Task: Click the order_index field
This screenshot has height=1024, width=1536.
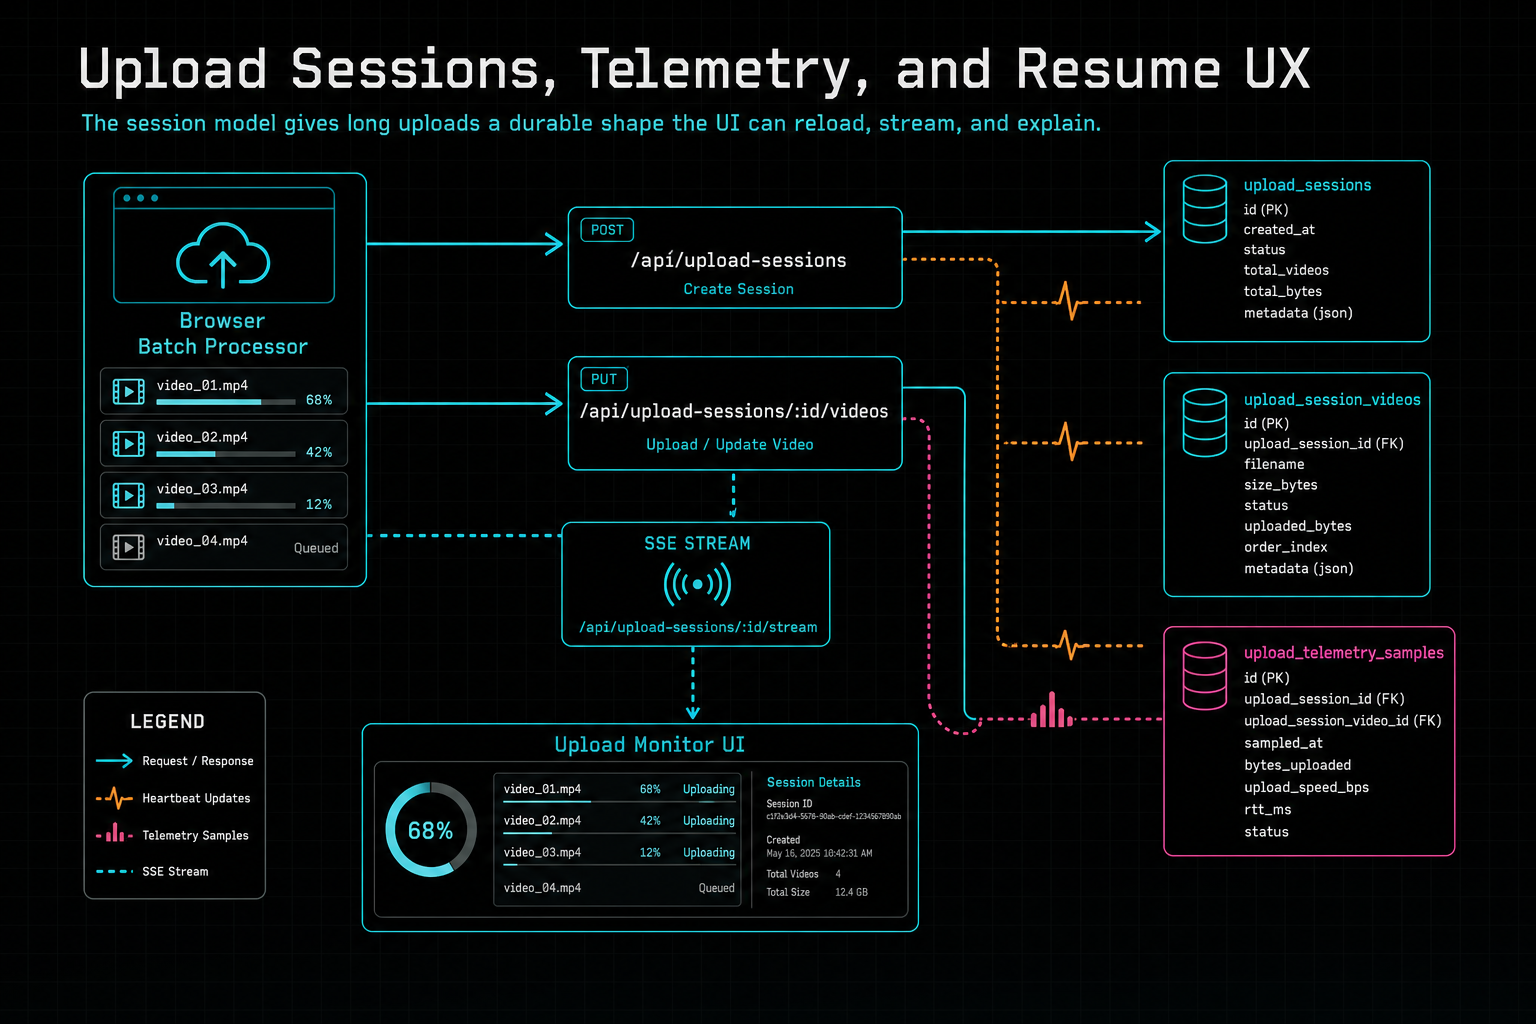Action: point(1286,547)
